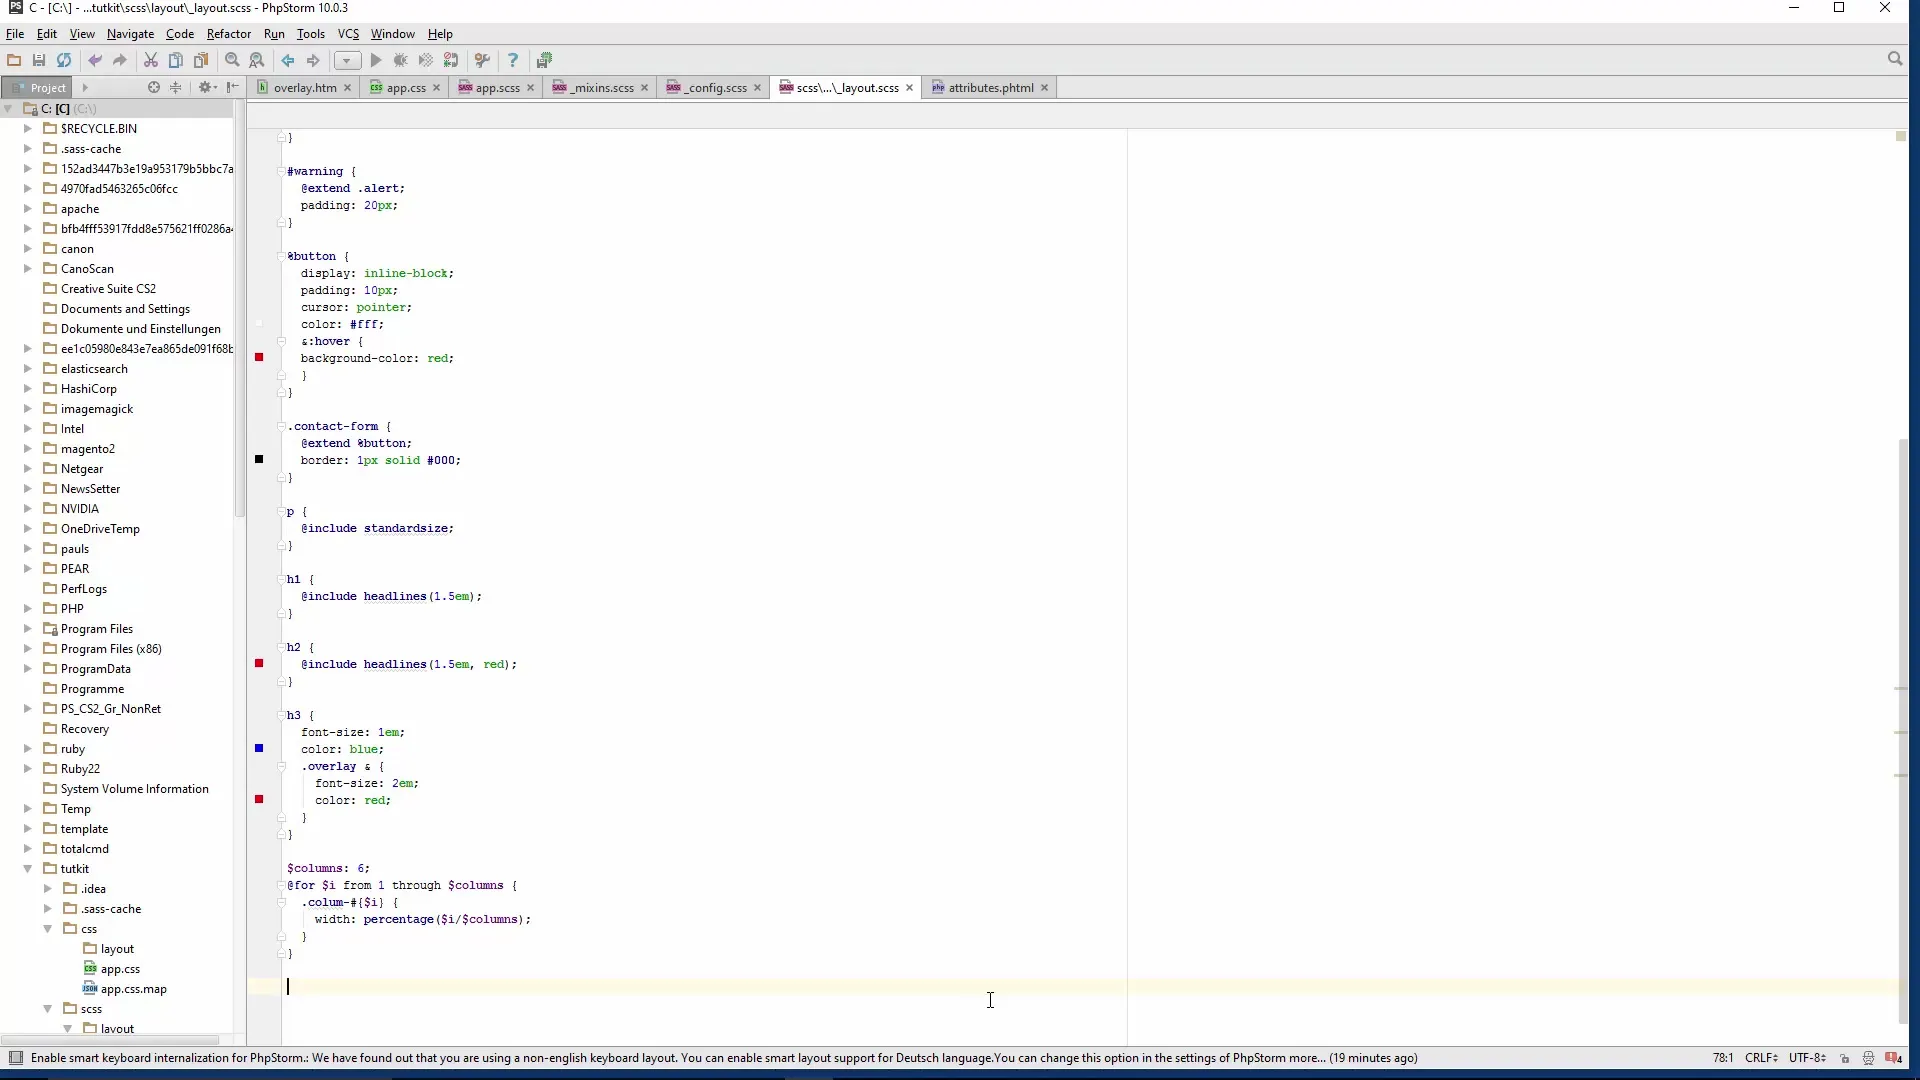Toggle read-only lock icon in status bar
Image resolution: width=1920 pixels, height=1080 pixels.
click(x=1845, y=1058)
